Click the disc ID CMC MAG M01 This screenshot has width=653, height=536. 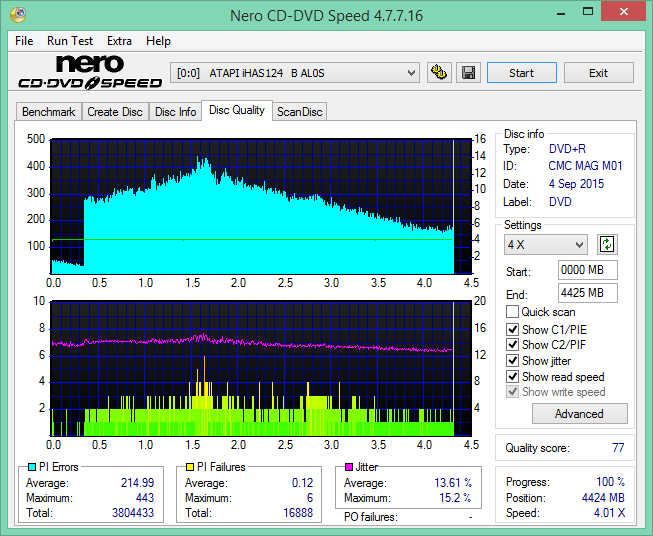click(585, 166)
